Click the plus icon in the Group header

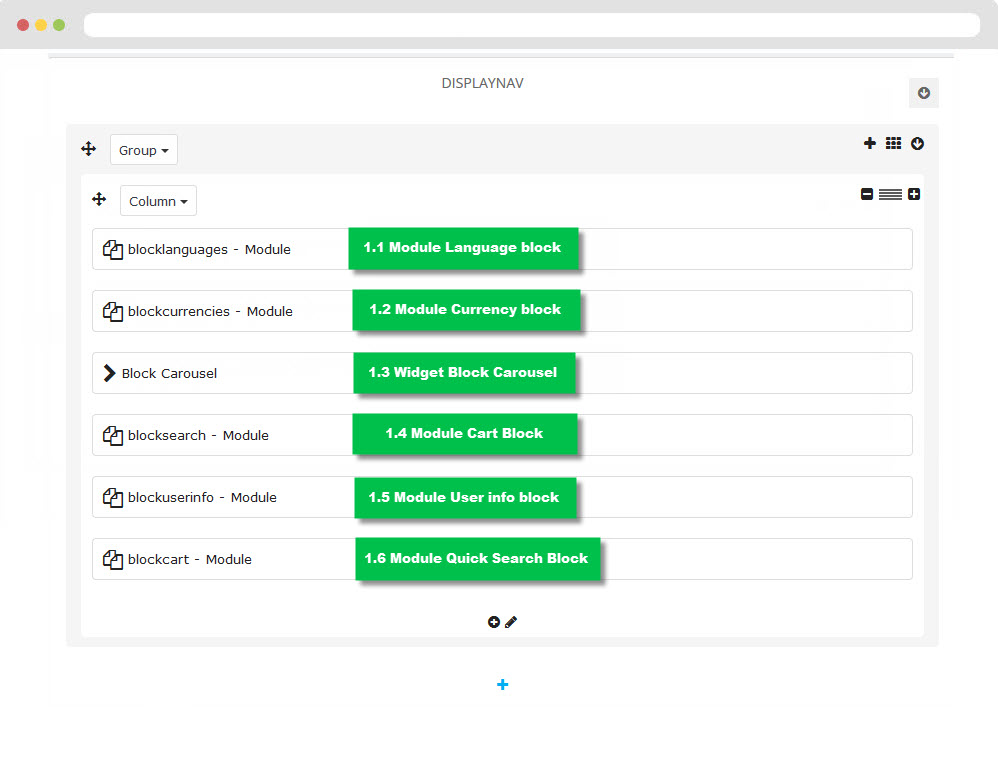pyautogui.click(x=869, y=143)
